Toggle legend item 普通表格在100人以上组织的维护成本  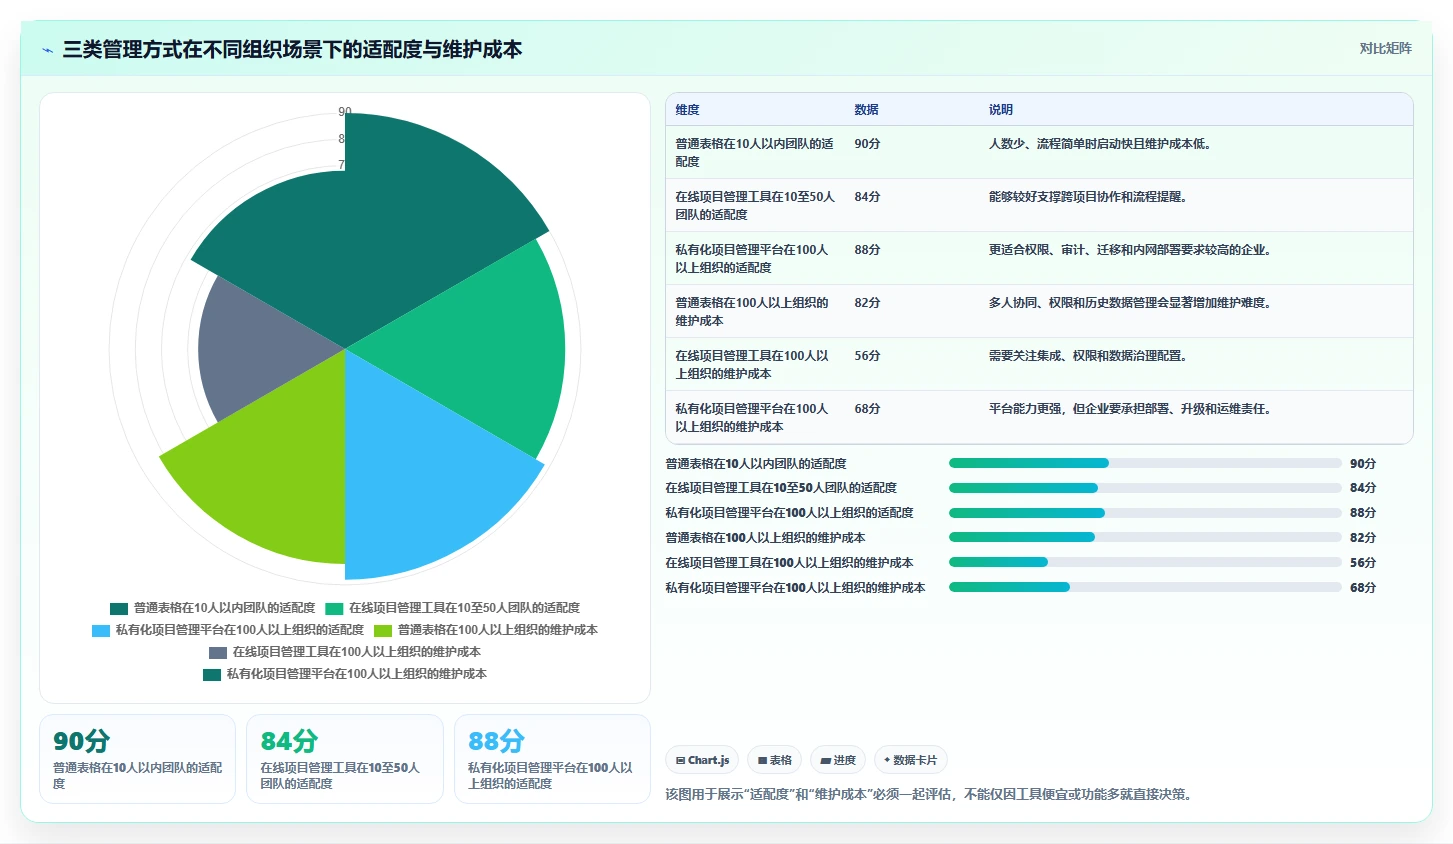(486, 630)
